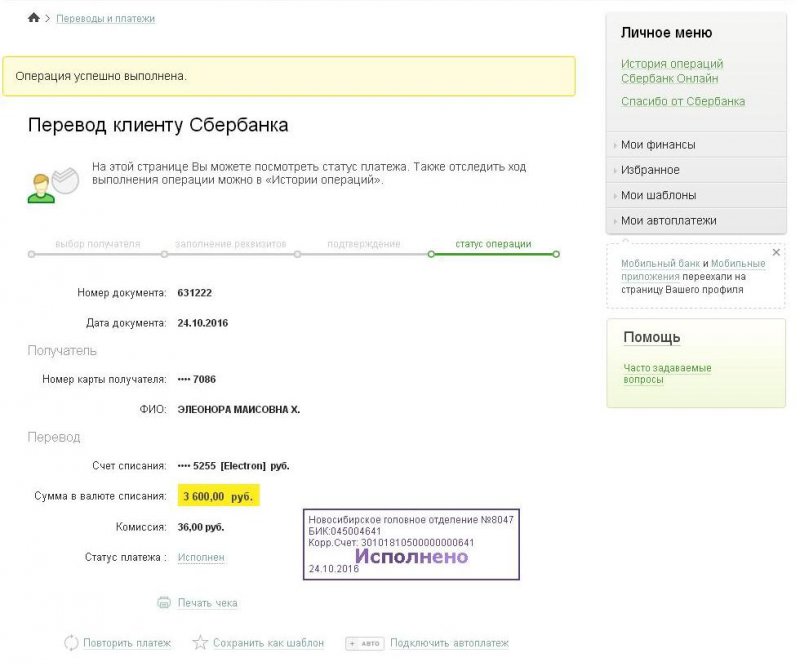The width and height of the screenshot is (800, 671).
Task: Click the статус операции step
Action: (493, 244)
